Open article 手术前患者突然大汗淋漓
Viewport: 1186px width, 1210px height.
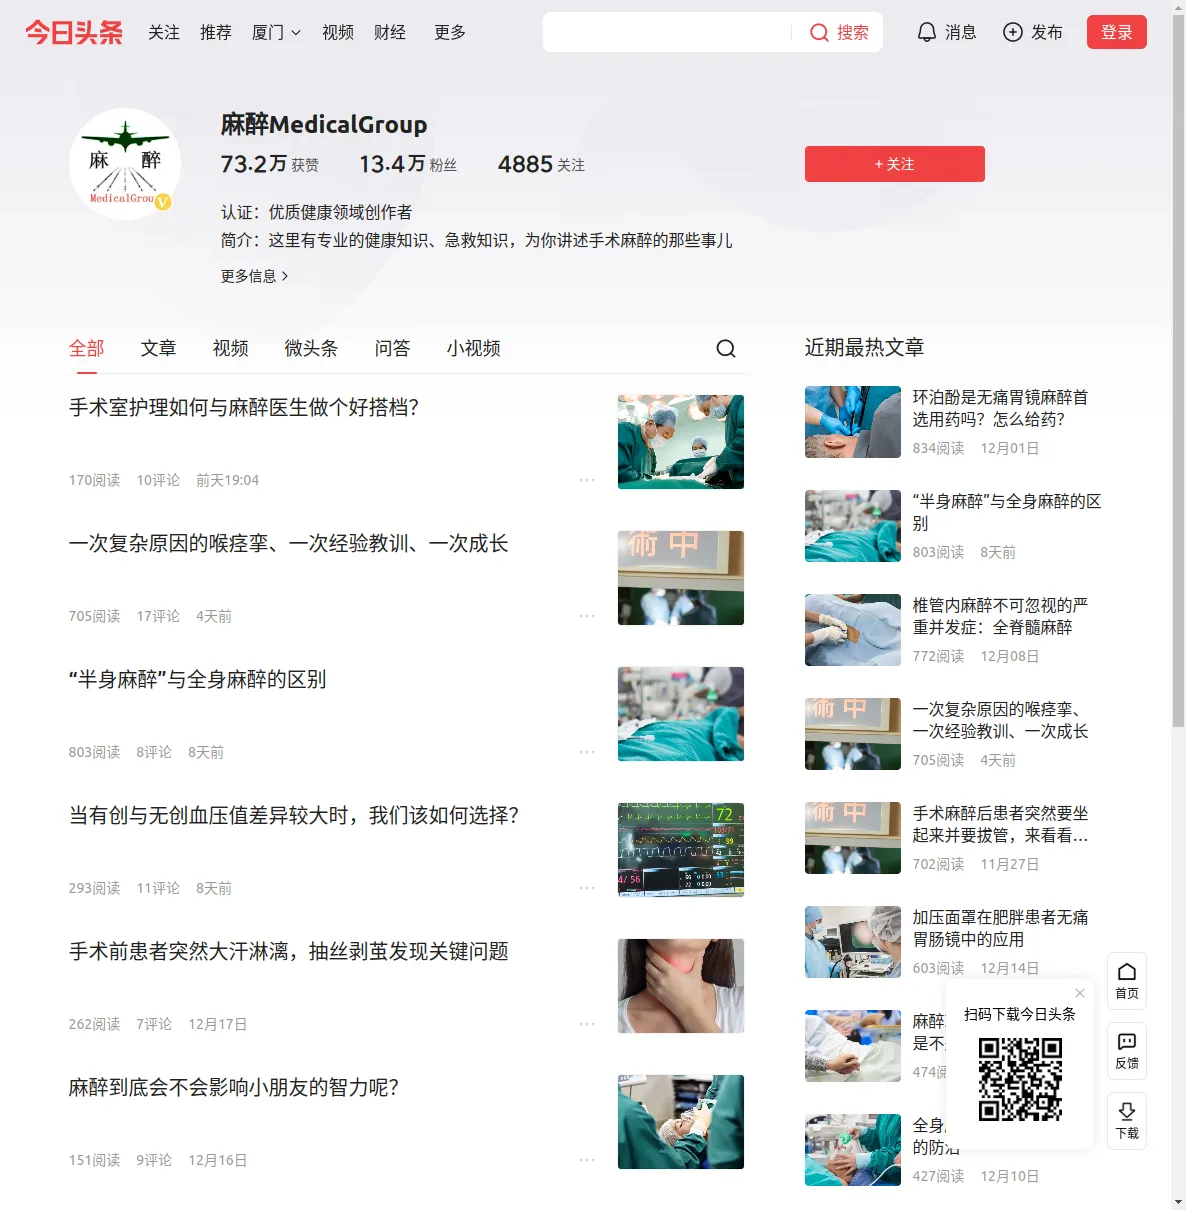coord(289,951)
